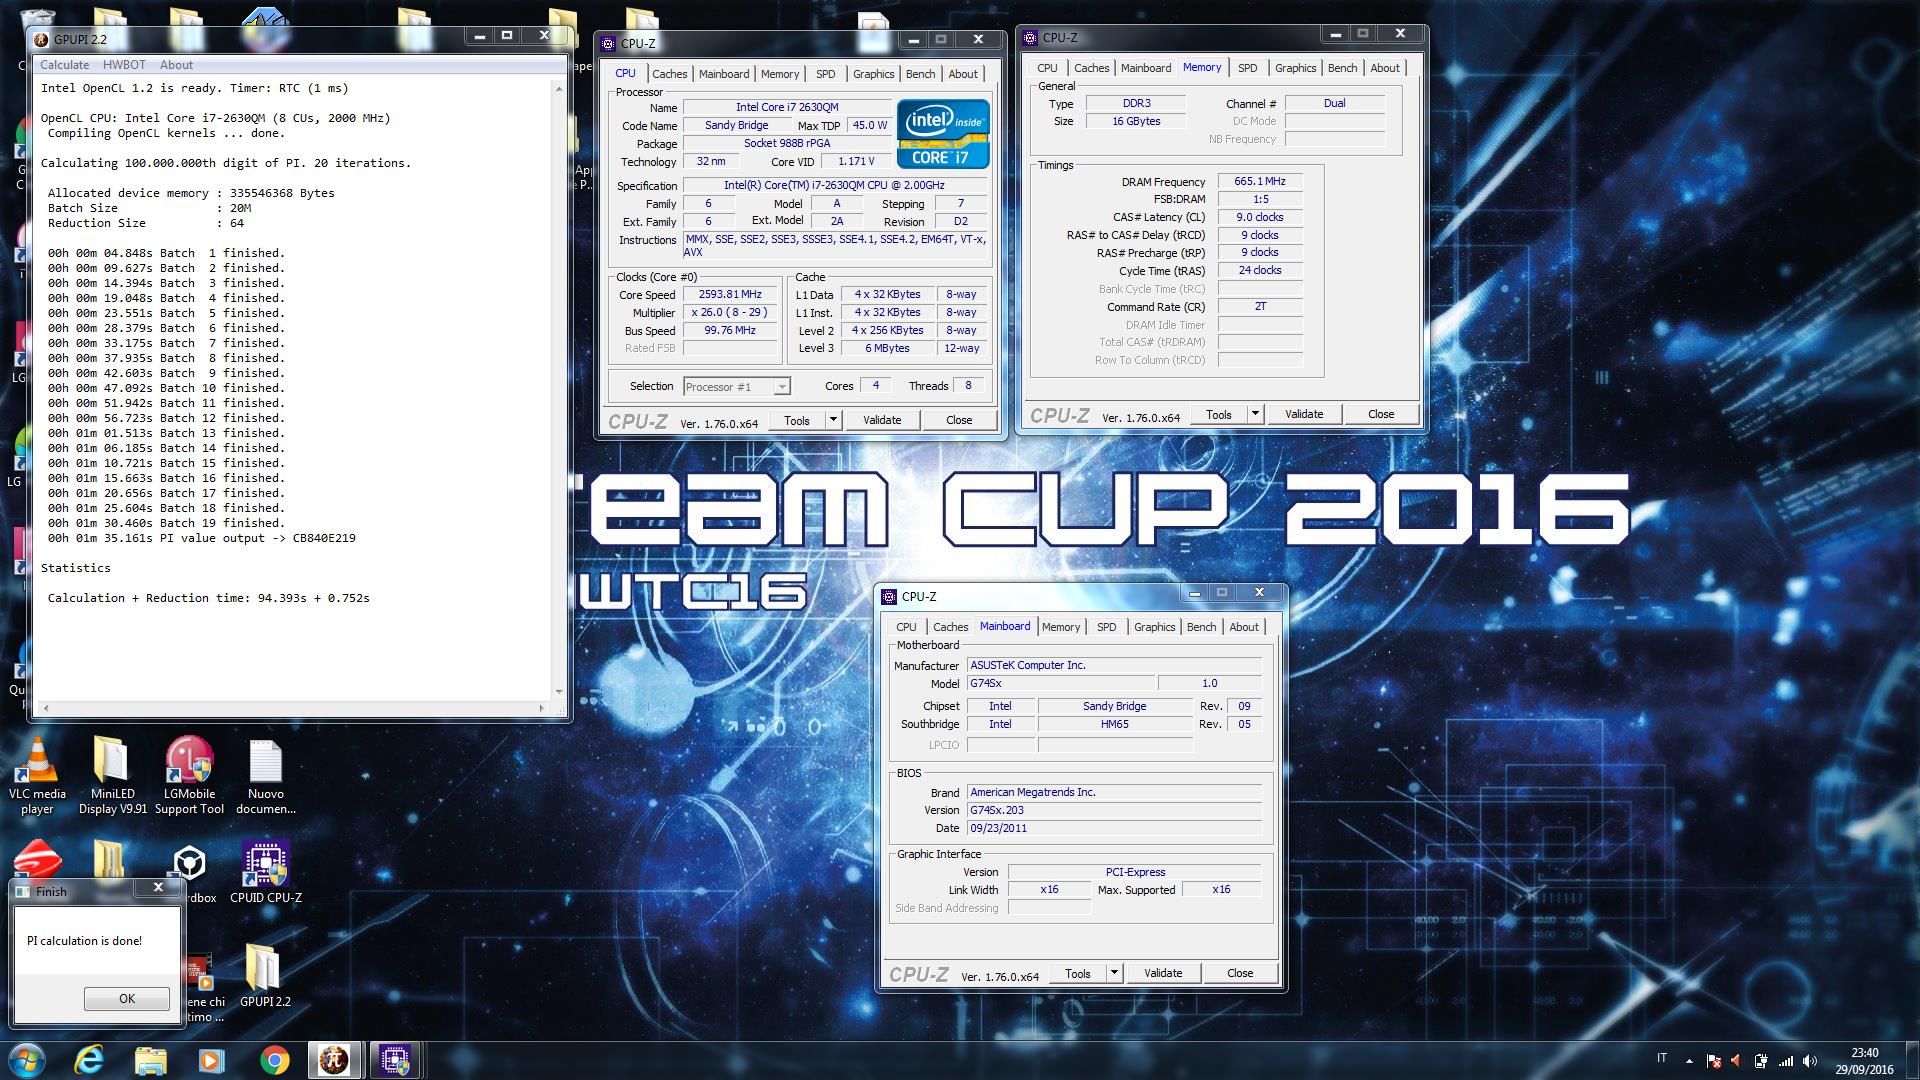Click the network signal tray icon
Image resolution: width=1920 pixels, height=1080 pixels.
tap(1786, 1061)
